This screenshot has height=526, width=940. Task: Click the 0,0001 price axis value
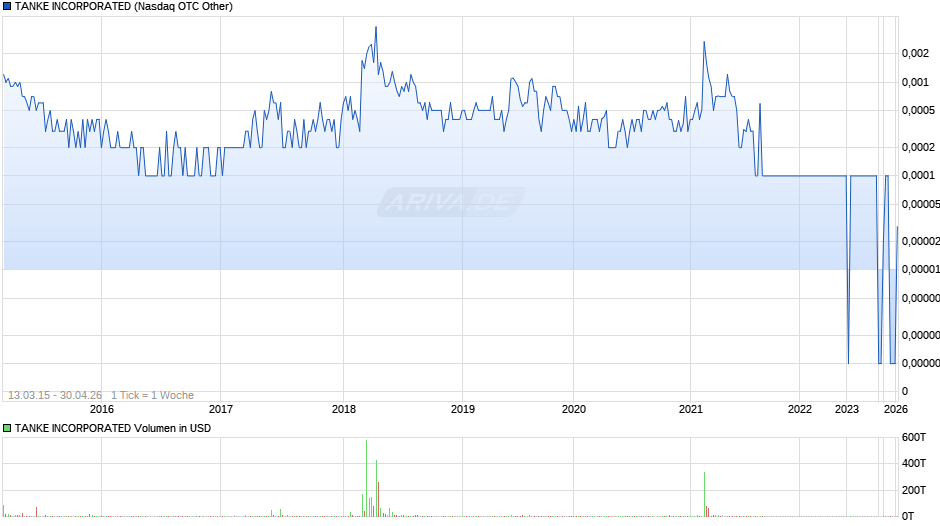[x=918, y=175]
